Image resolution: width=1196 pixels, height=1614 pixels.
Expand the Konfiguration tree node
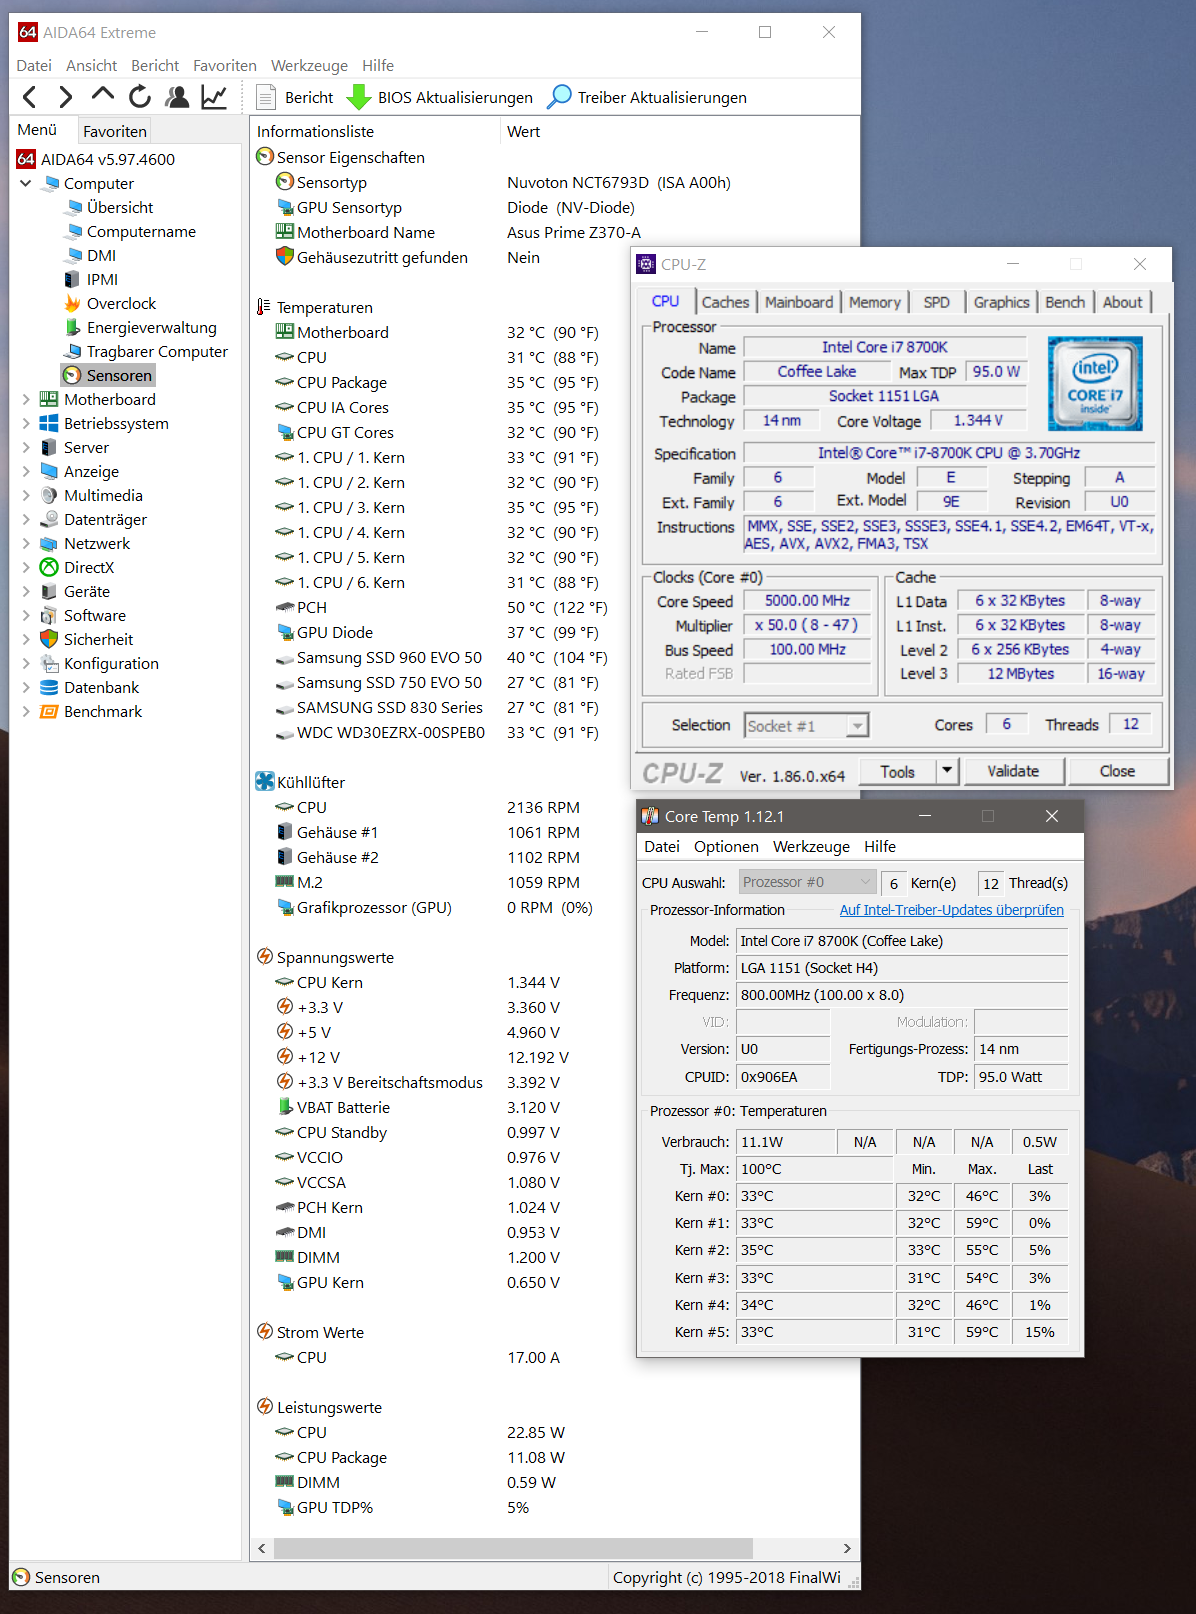coord(25,663)
